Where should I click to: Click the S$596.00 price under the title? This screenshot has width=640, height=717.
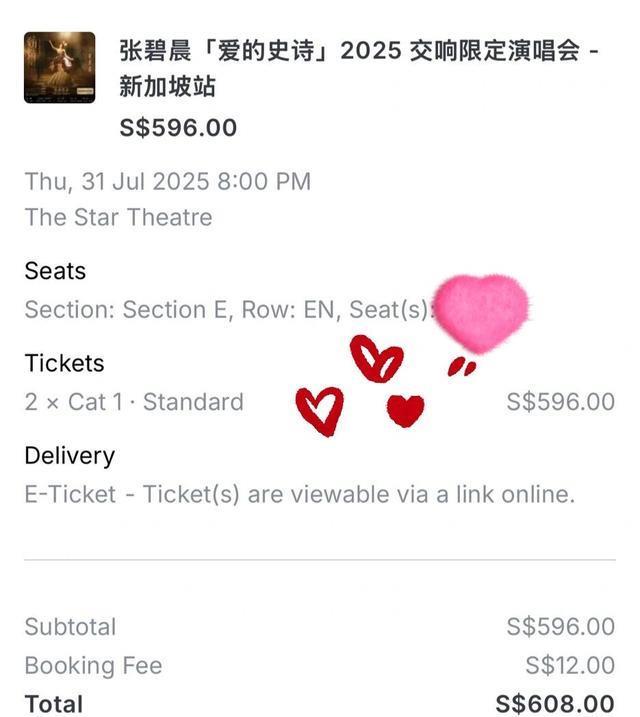click(178, 128)
